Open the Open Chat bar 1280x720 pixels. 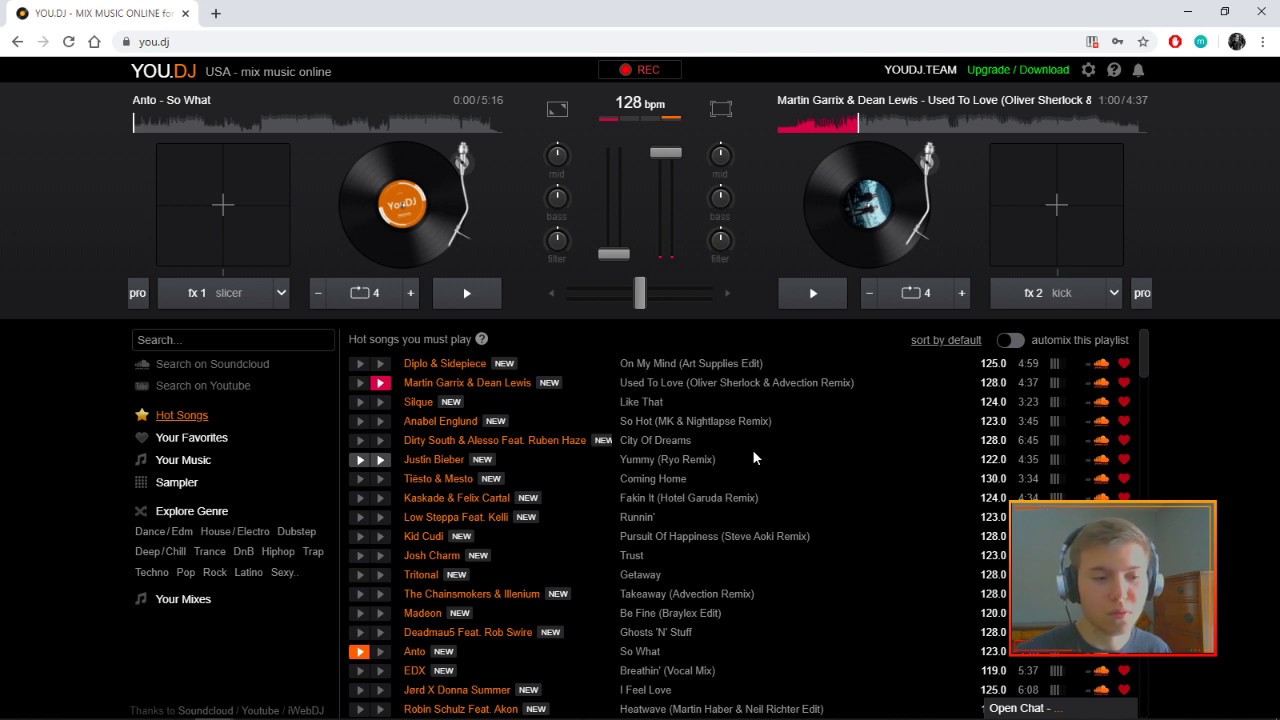pos(1060,708)
